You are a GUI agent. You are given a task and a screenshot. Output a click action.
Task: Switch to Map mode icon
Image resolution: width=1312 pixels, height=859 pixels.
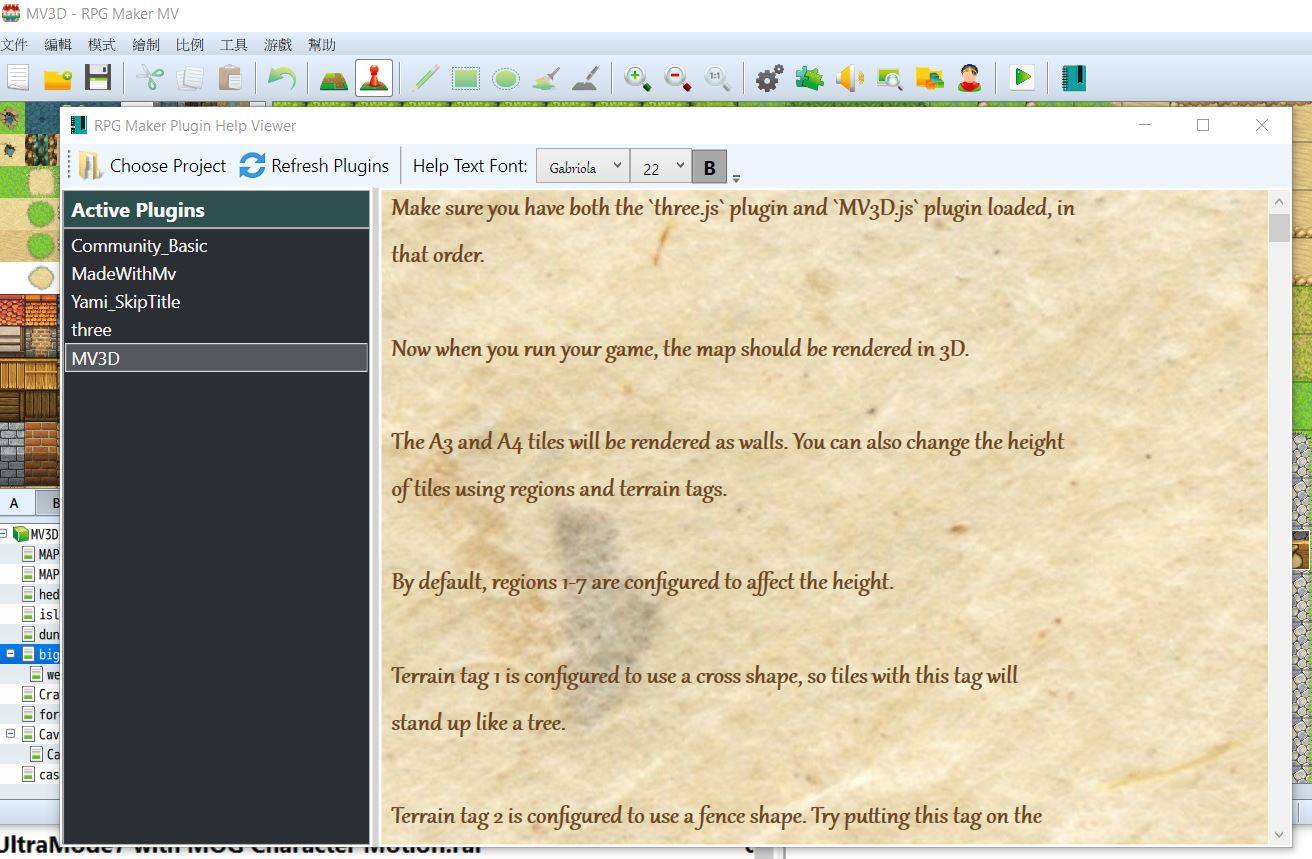pos(333,78)
